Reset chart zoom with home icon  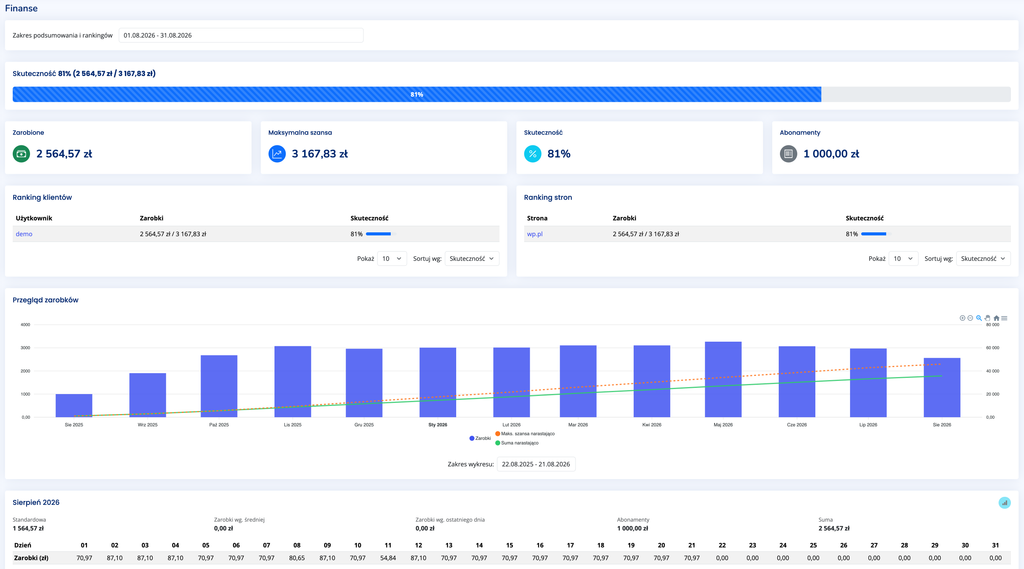point(996,318)
